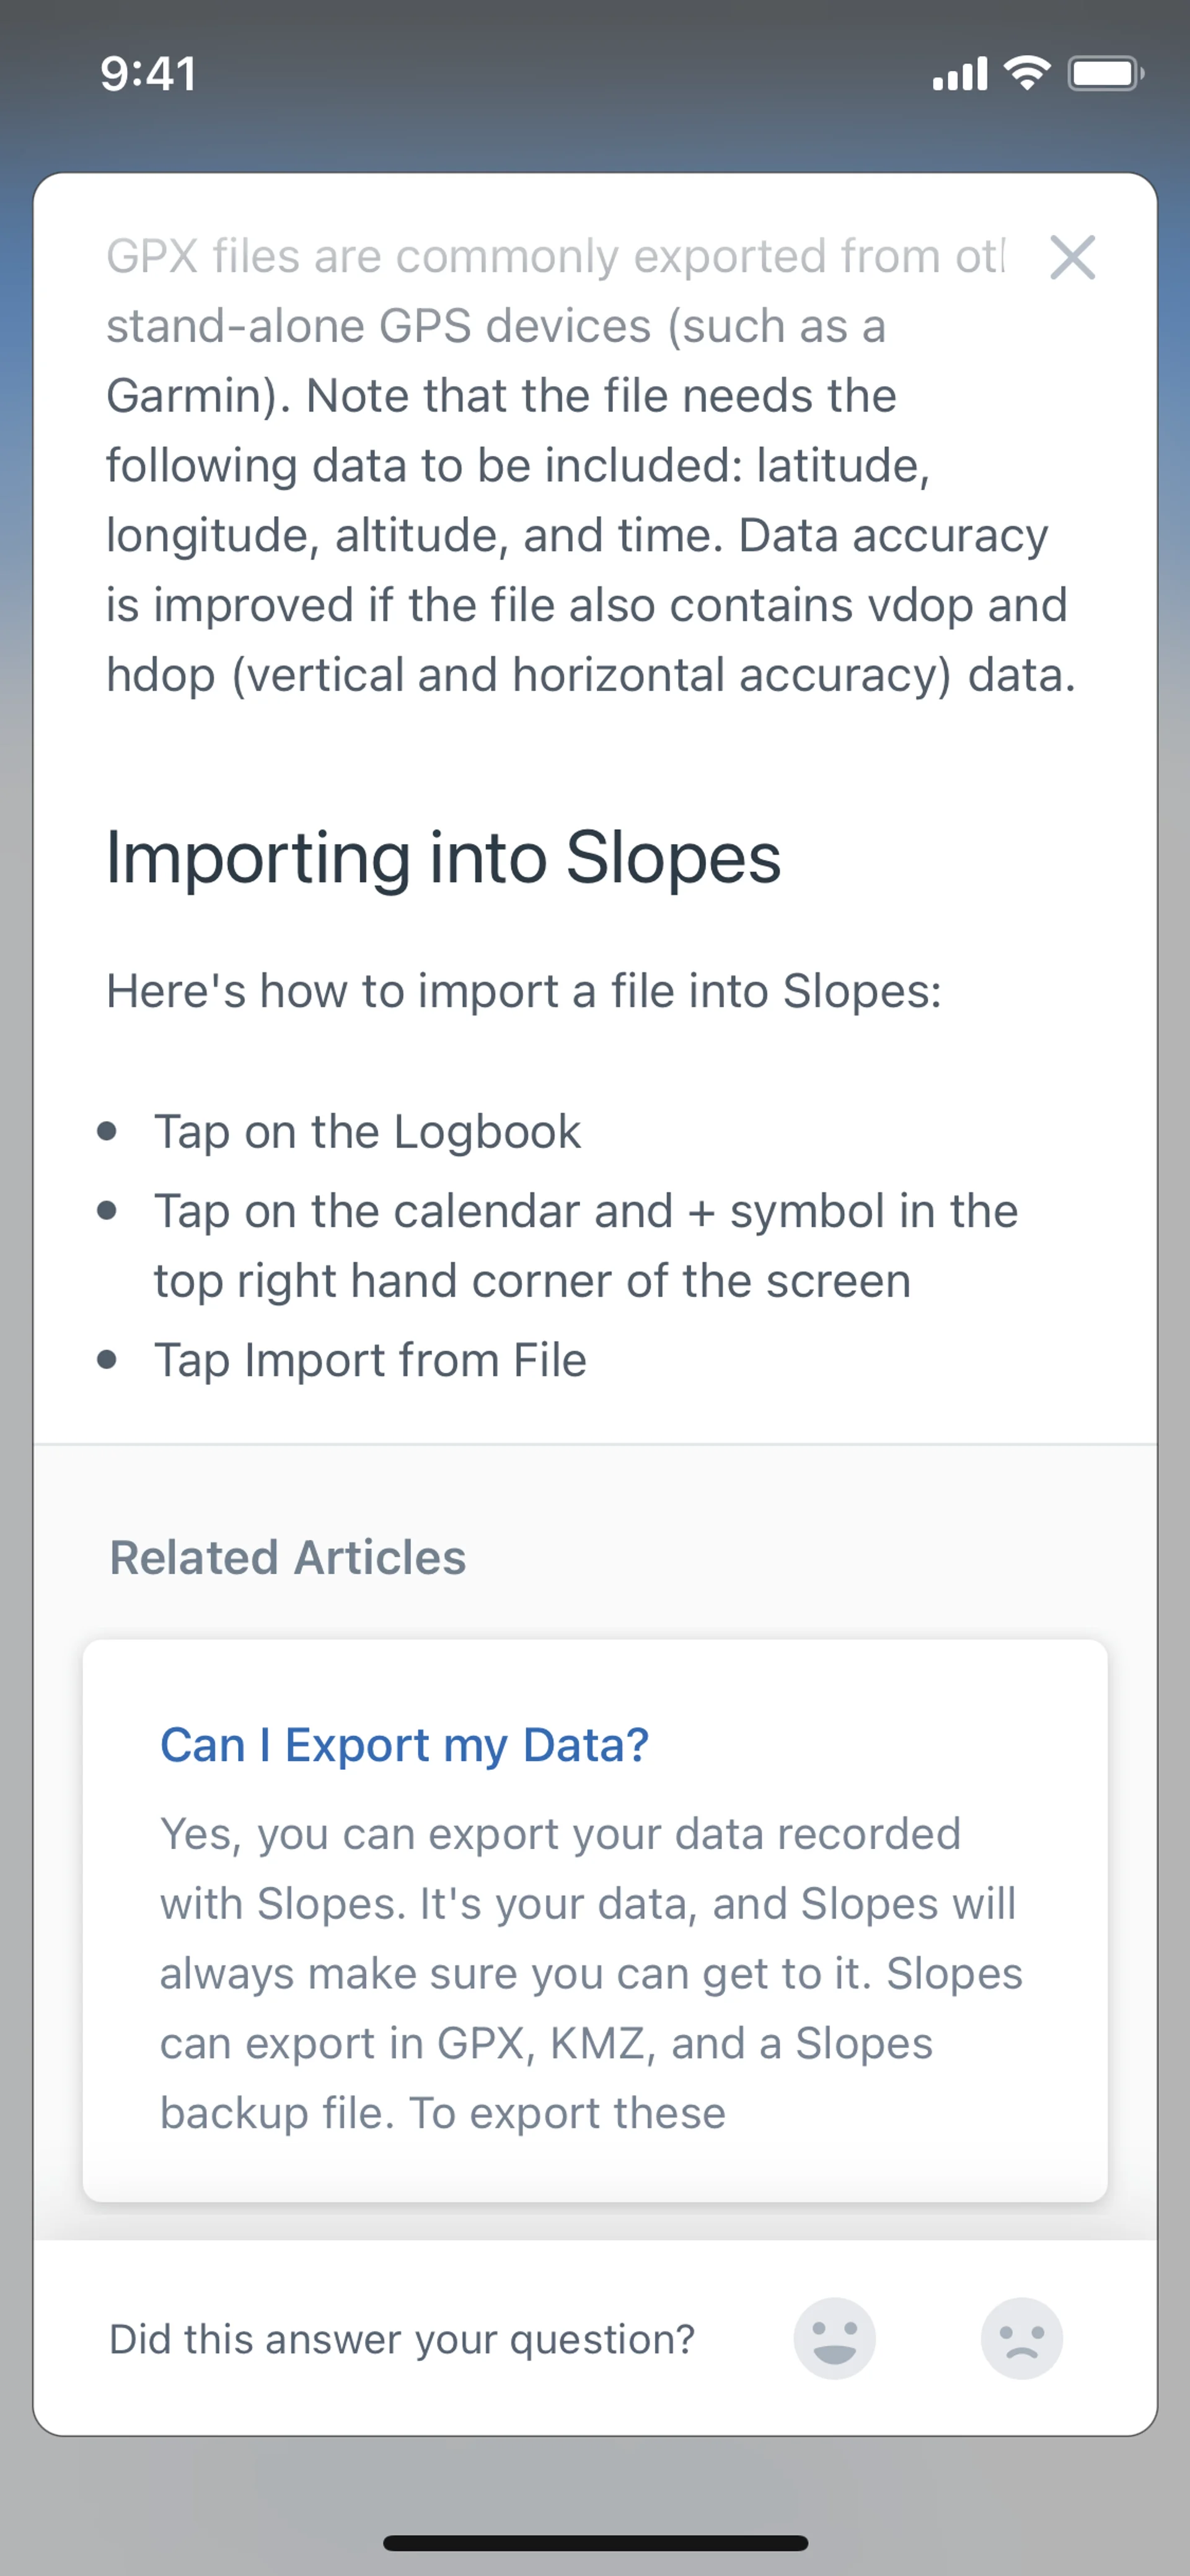Click the Wi-Fi status icon

(x=1027, y=74)
